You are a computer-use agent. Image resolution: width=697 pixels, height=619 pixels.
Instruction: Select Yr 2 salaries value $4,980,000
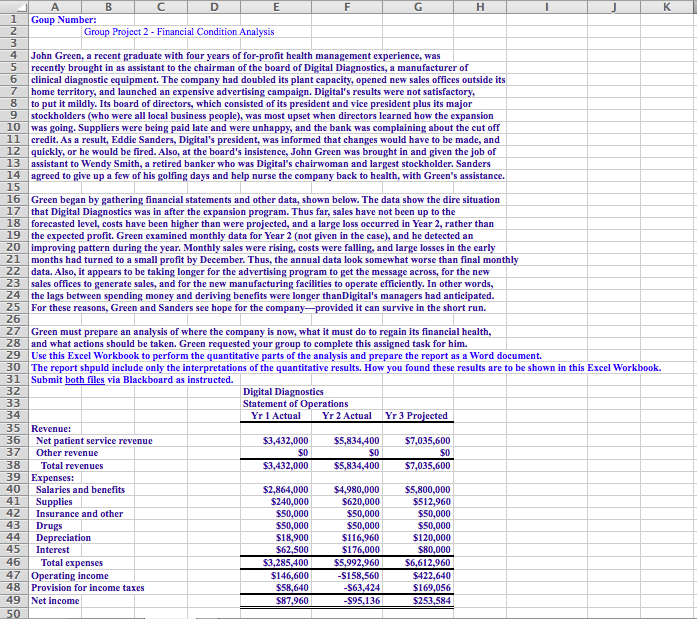pyautogui.click(x=357, y=490)
